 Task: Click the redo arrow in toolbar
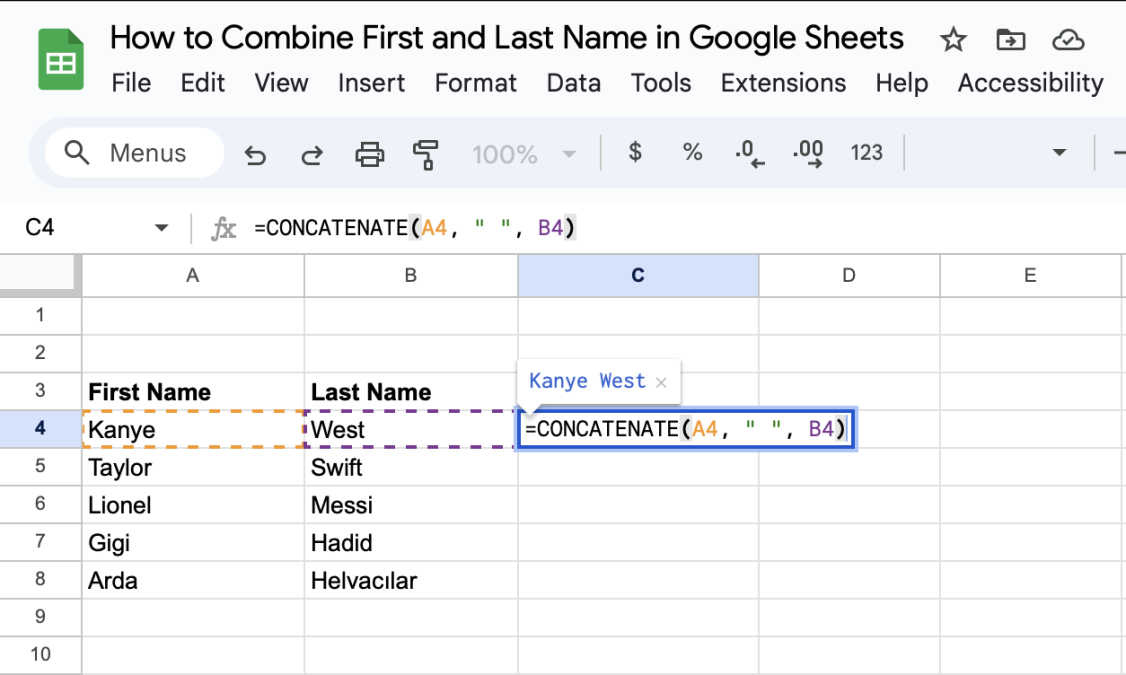[312, 154]
